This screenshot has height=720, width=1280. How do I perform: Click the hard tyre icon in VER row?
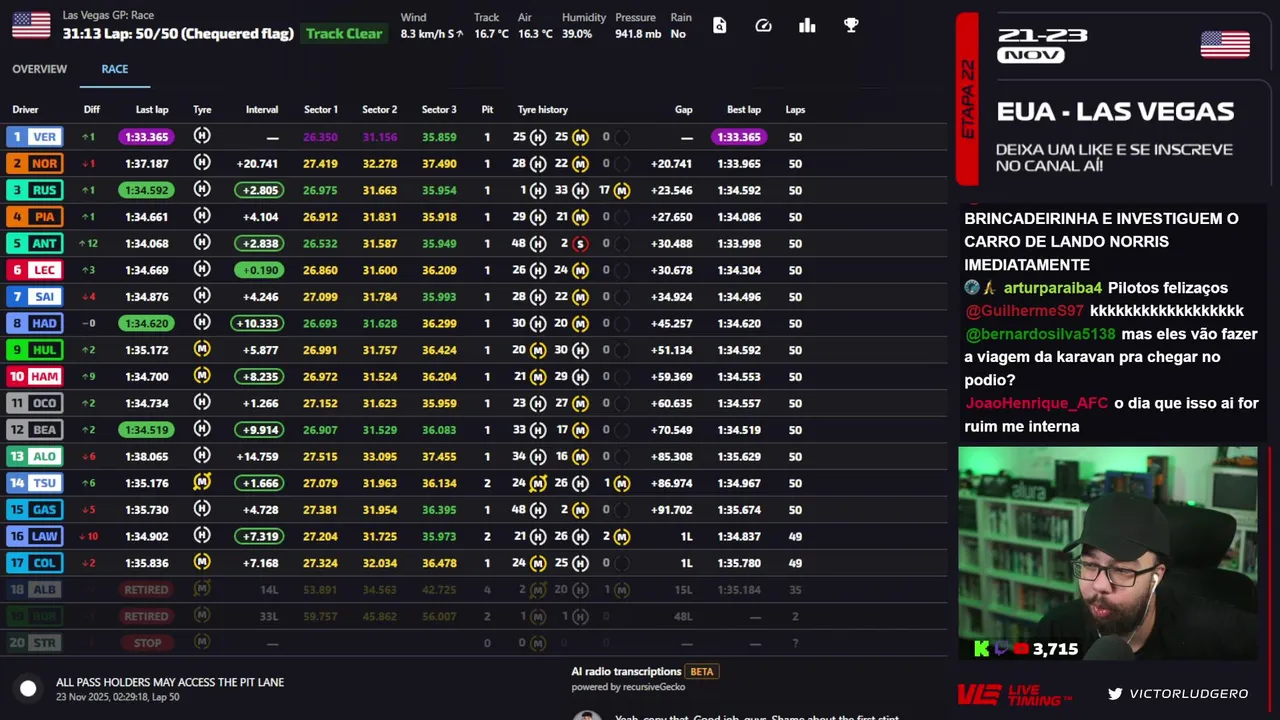202,136
